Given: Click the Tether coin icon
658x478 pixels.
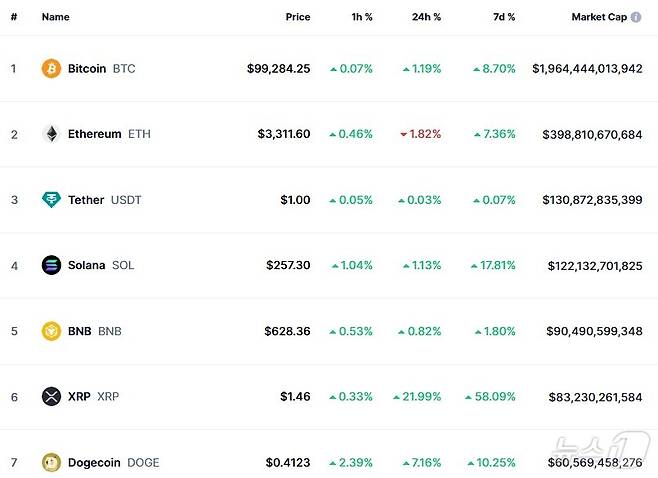Looking at the screenshot, I should pos(51,200).
